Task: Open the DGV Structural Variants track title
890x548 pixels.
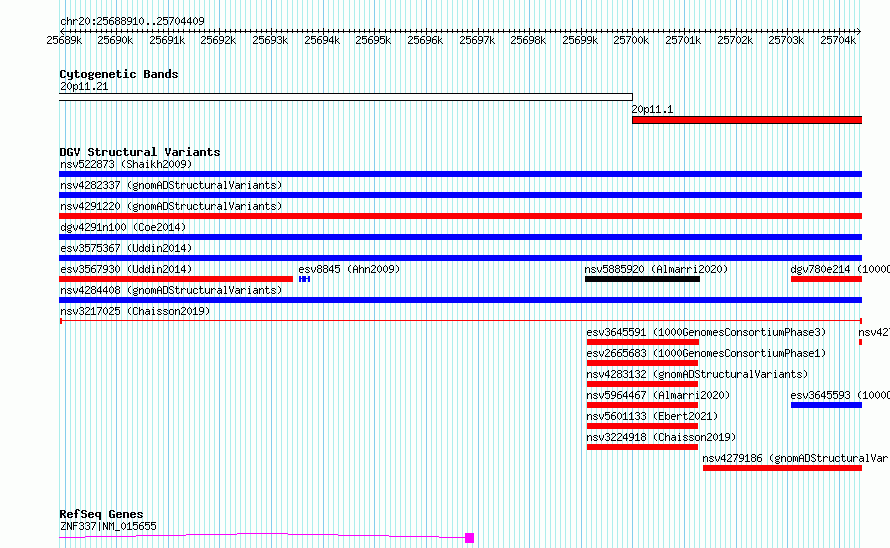Action: tap(140, 152)
